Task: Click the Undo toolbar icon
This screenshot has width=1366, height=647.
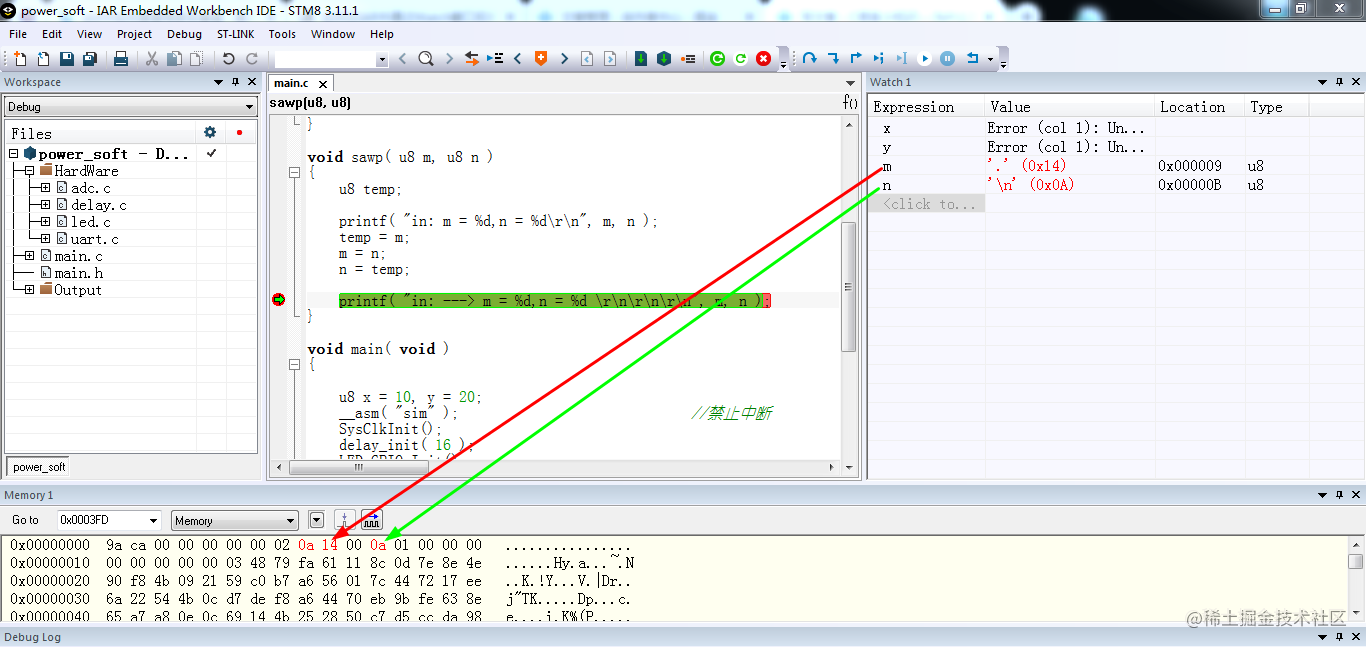Action: pos(229,59)
